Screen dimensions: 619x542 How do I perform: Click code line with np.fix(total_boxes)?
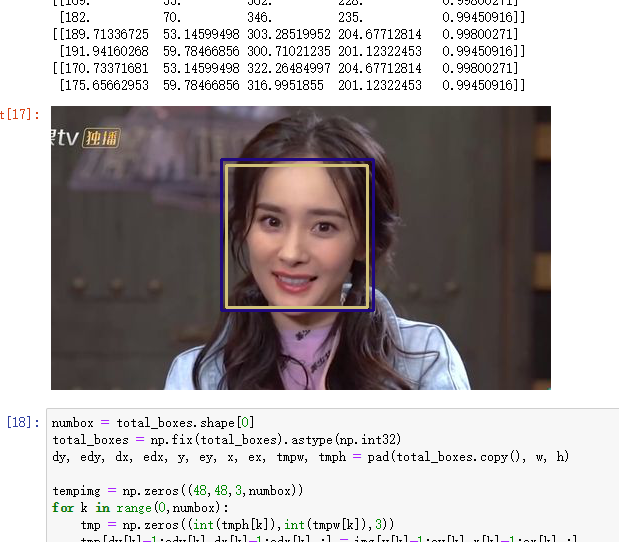227,440
